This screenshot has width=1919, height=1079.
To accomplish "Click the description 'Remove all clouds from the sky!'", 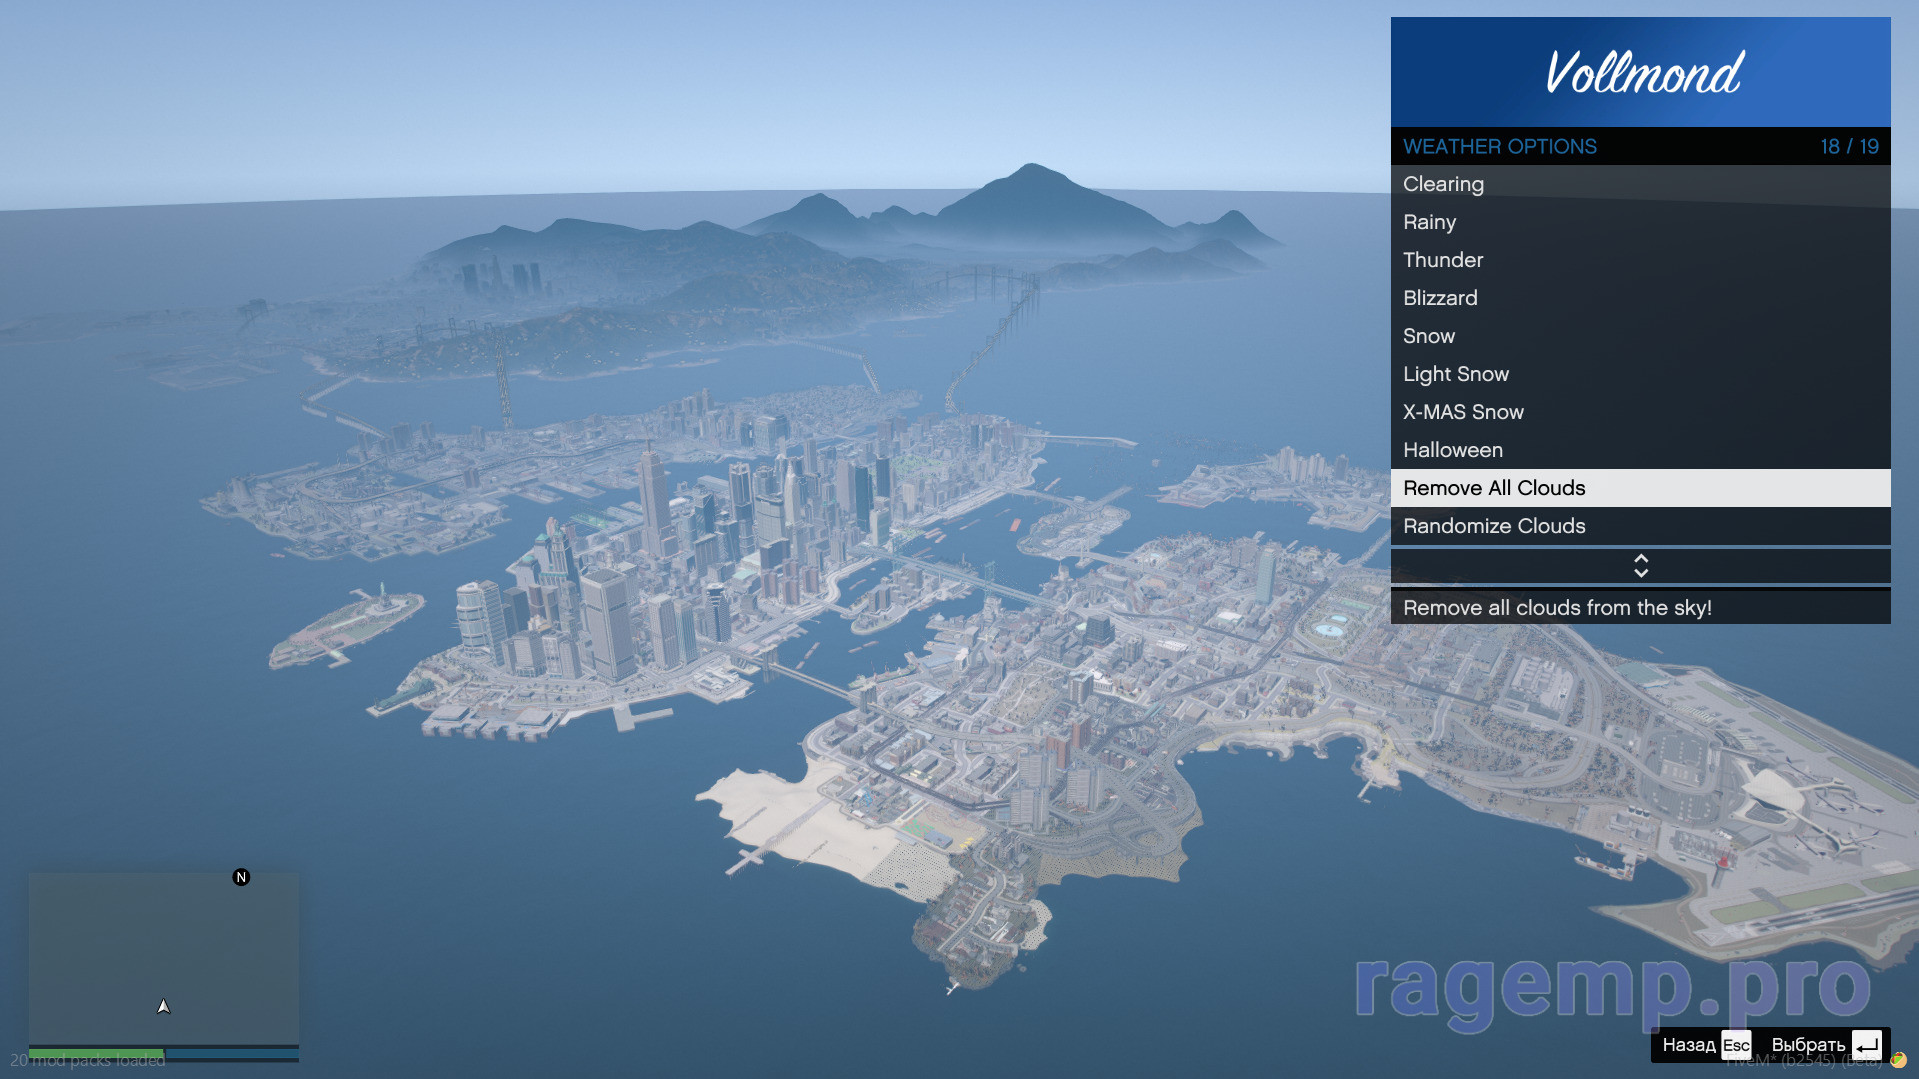I will (x=1557, y=608).
